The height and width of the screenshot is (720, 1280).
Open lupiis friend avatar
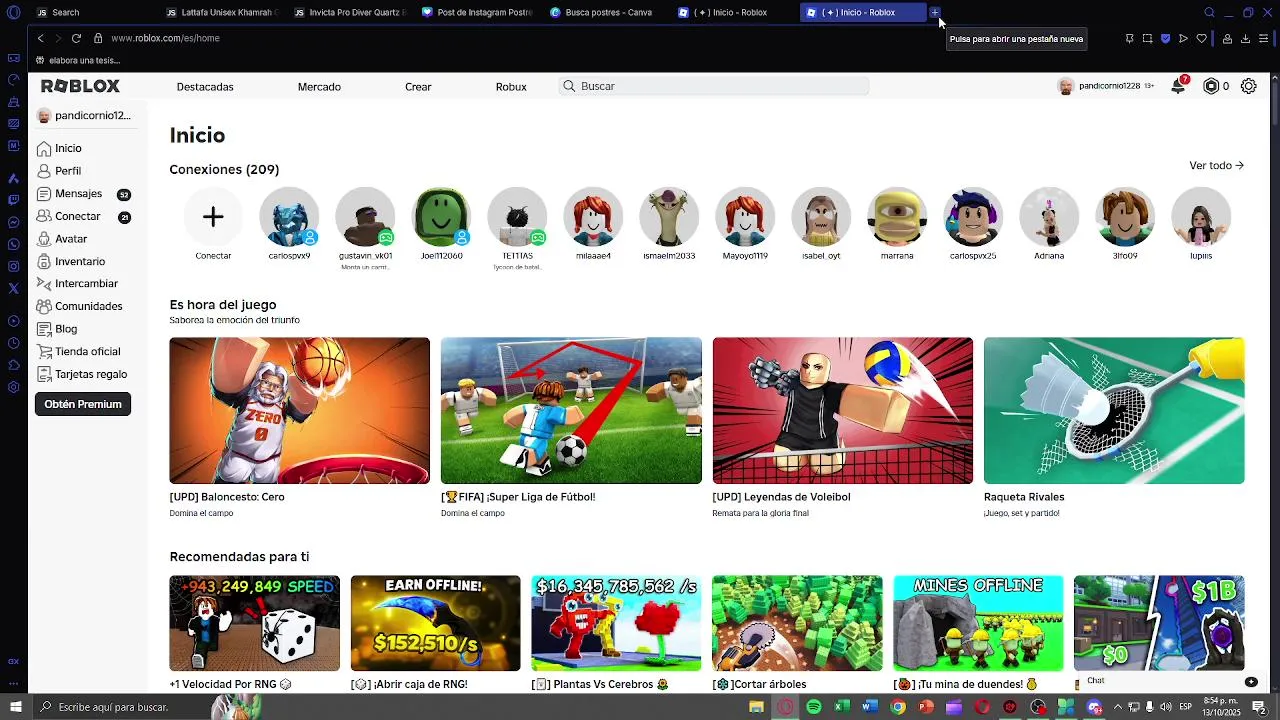(1201, 217)
